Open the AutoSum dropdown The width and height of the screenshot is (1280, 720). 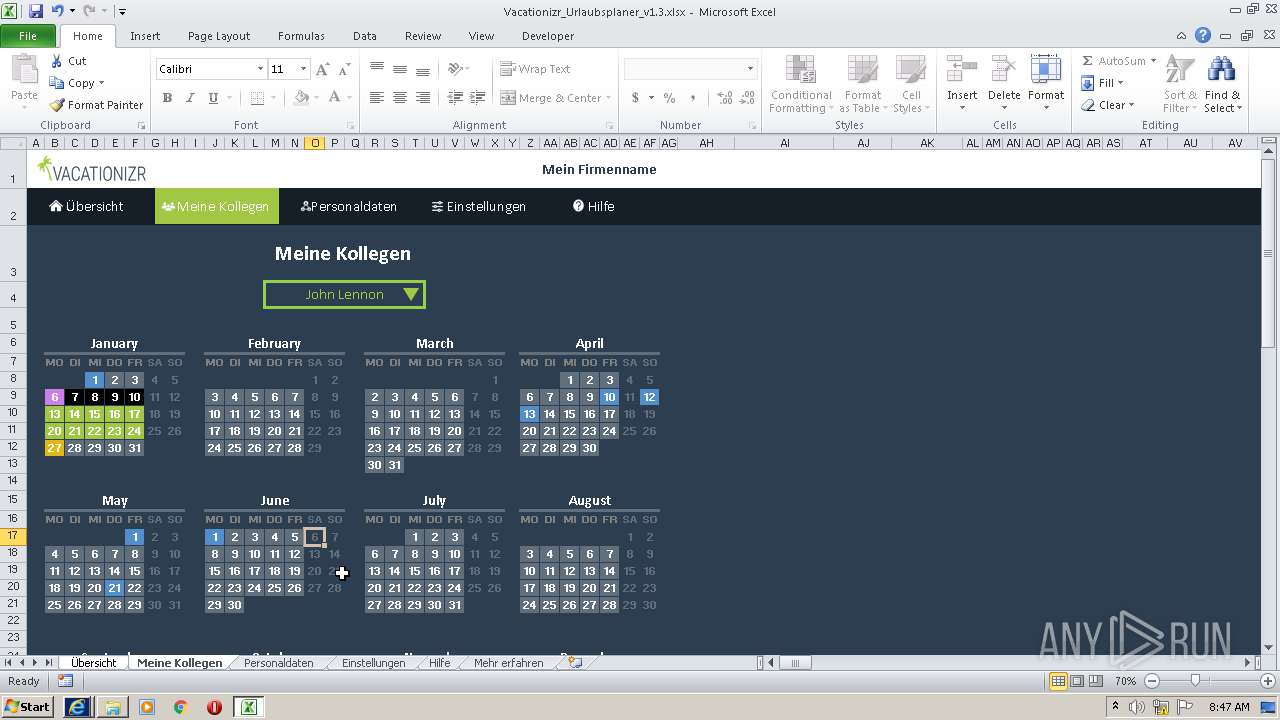pos(1153,61)
